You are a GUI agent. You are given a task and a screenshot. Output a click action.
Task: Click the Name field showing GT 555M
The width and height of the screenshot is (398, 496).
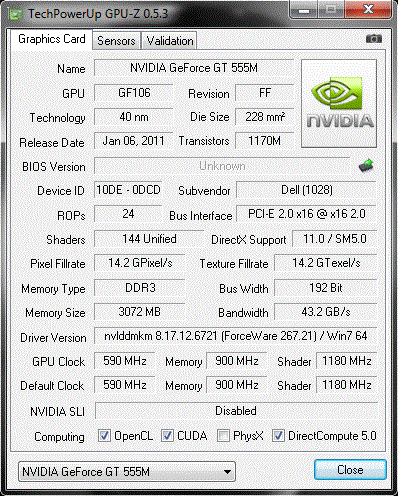coord(194,68)
